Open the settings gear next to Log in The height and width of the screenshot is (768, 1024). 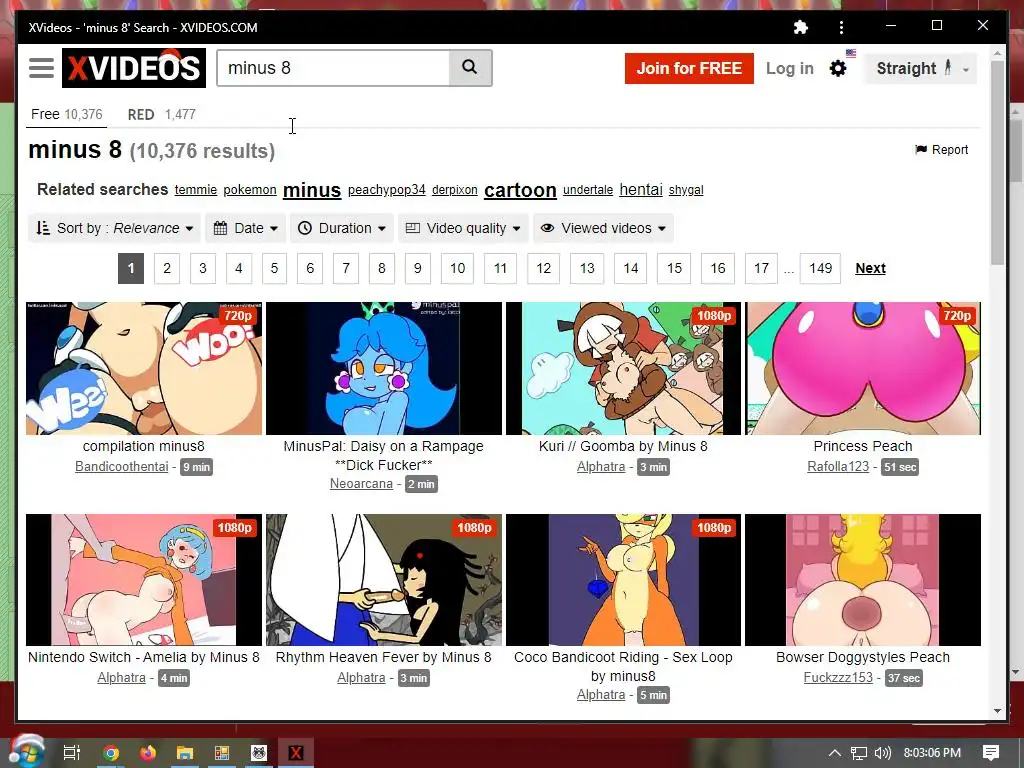[x=838, y=68]
